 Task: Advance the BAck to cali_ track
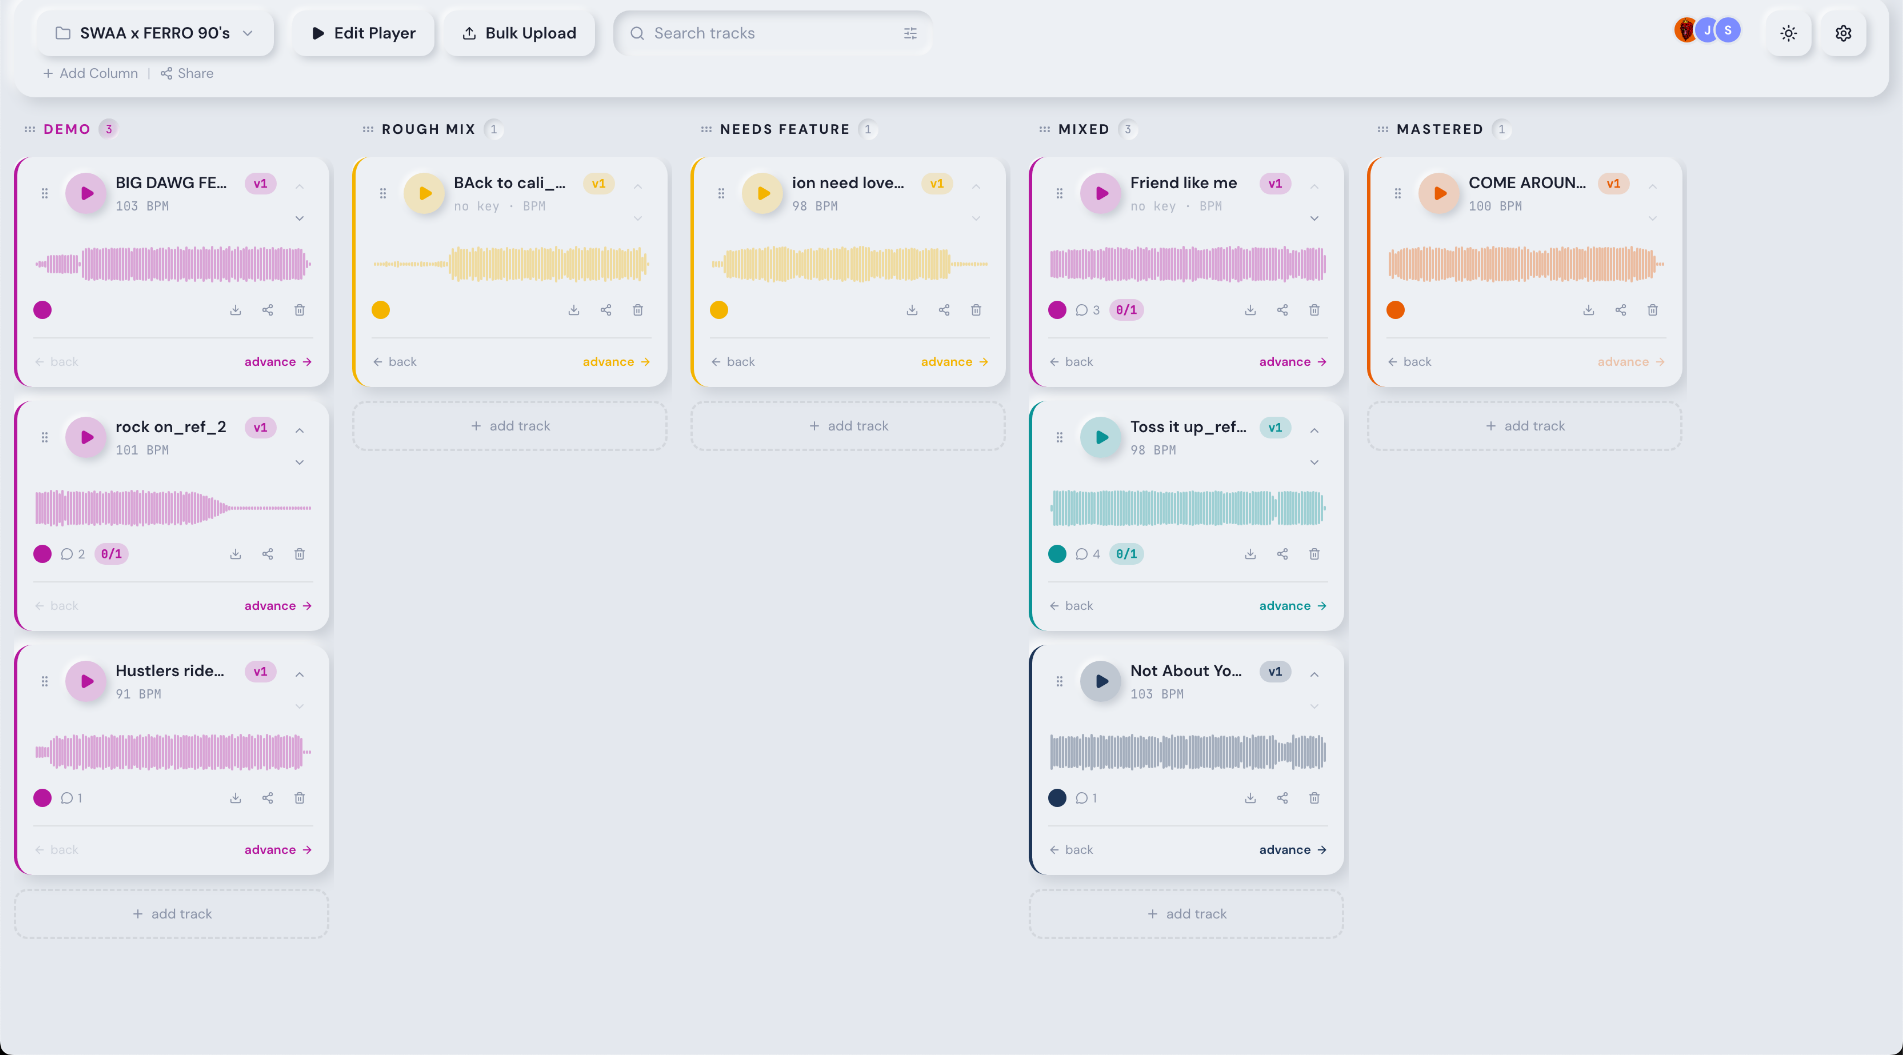point(616,362)
